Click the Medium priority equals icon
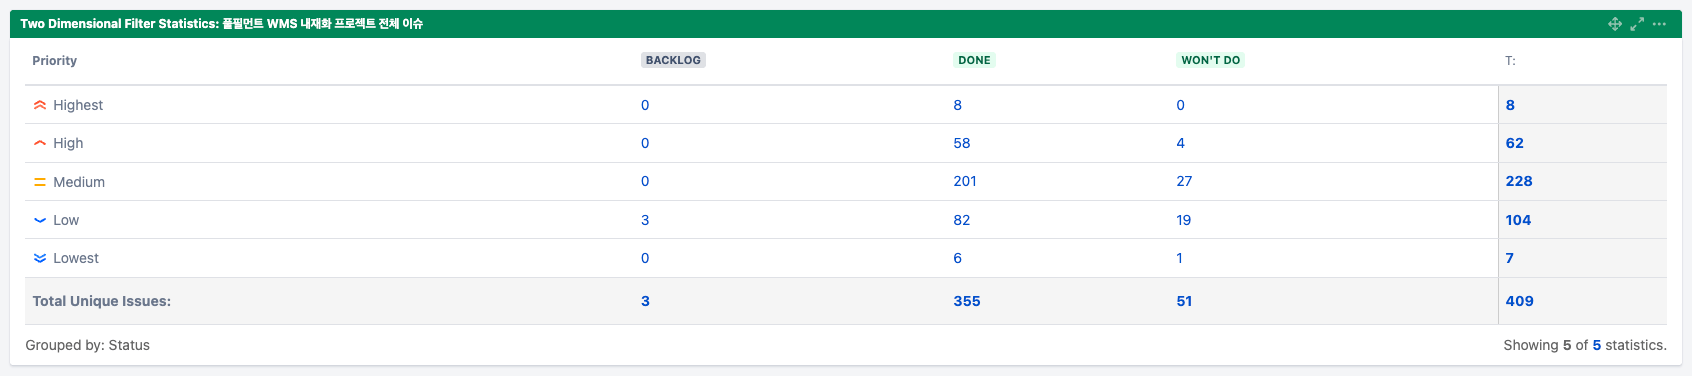The image size is (1692, 376). [x=40, y=182]
